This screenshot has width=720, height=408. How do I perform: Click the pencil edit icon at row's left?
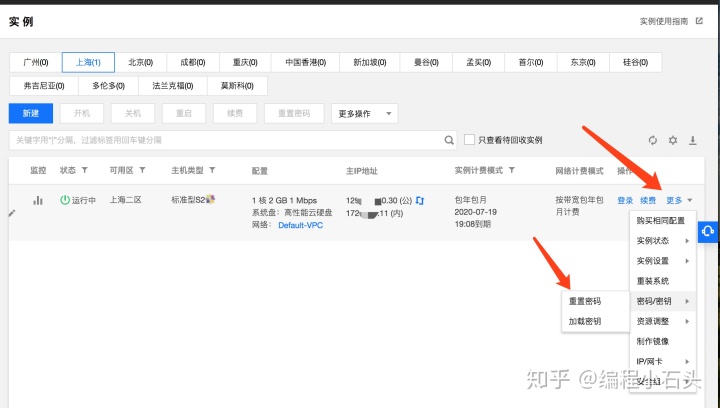(12, 213)
